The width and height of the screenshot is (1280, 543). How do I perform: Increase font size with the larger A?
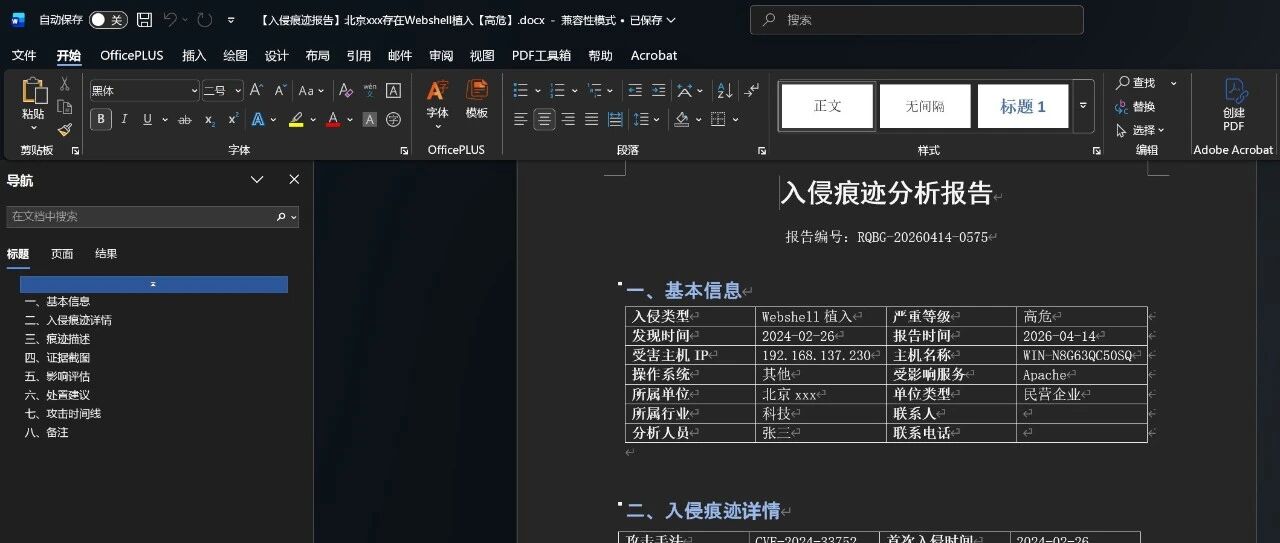point(257,90)
